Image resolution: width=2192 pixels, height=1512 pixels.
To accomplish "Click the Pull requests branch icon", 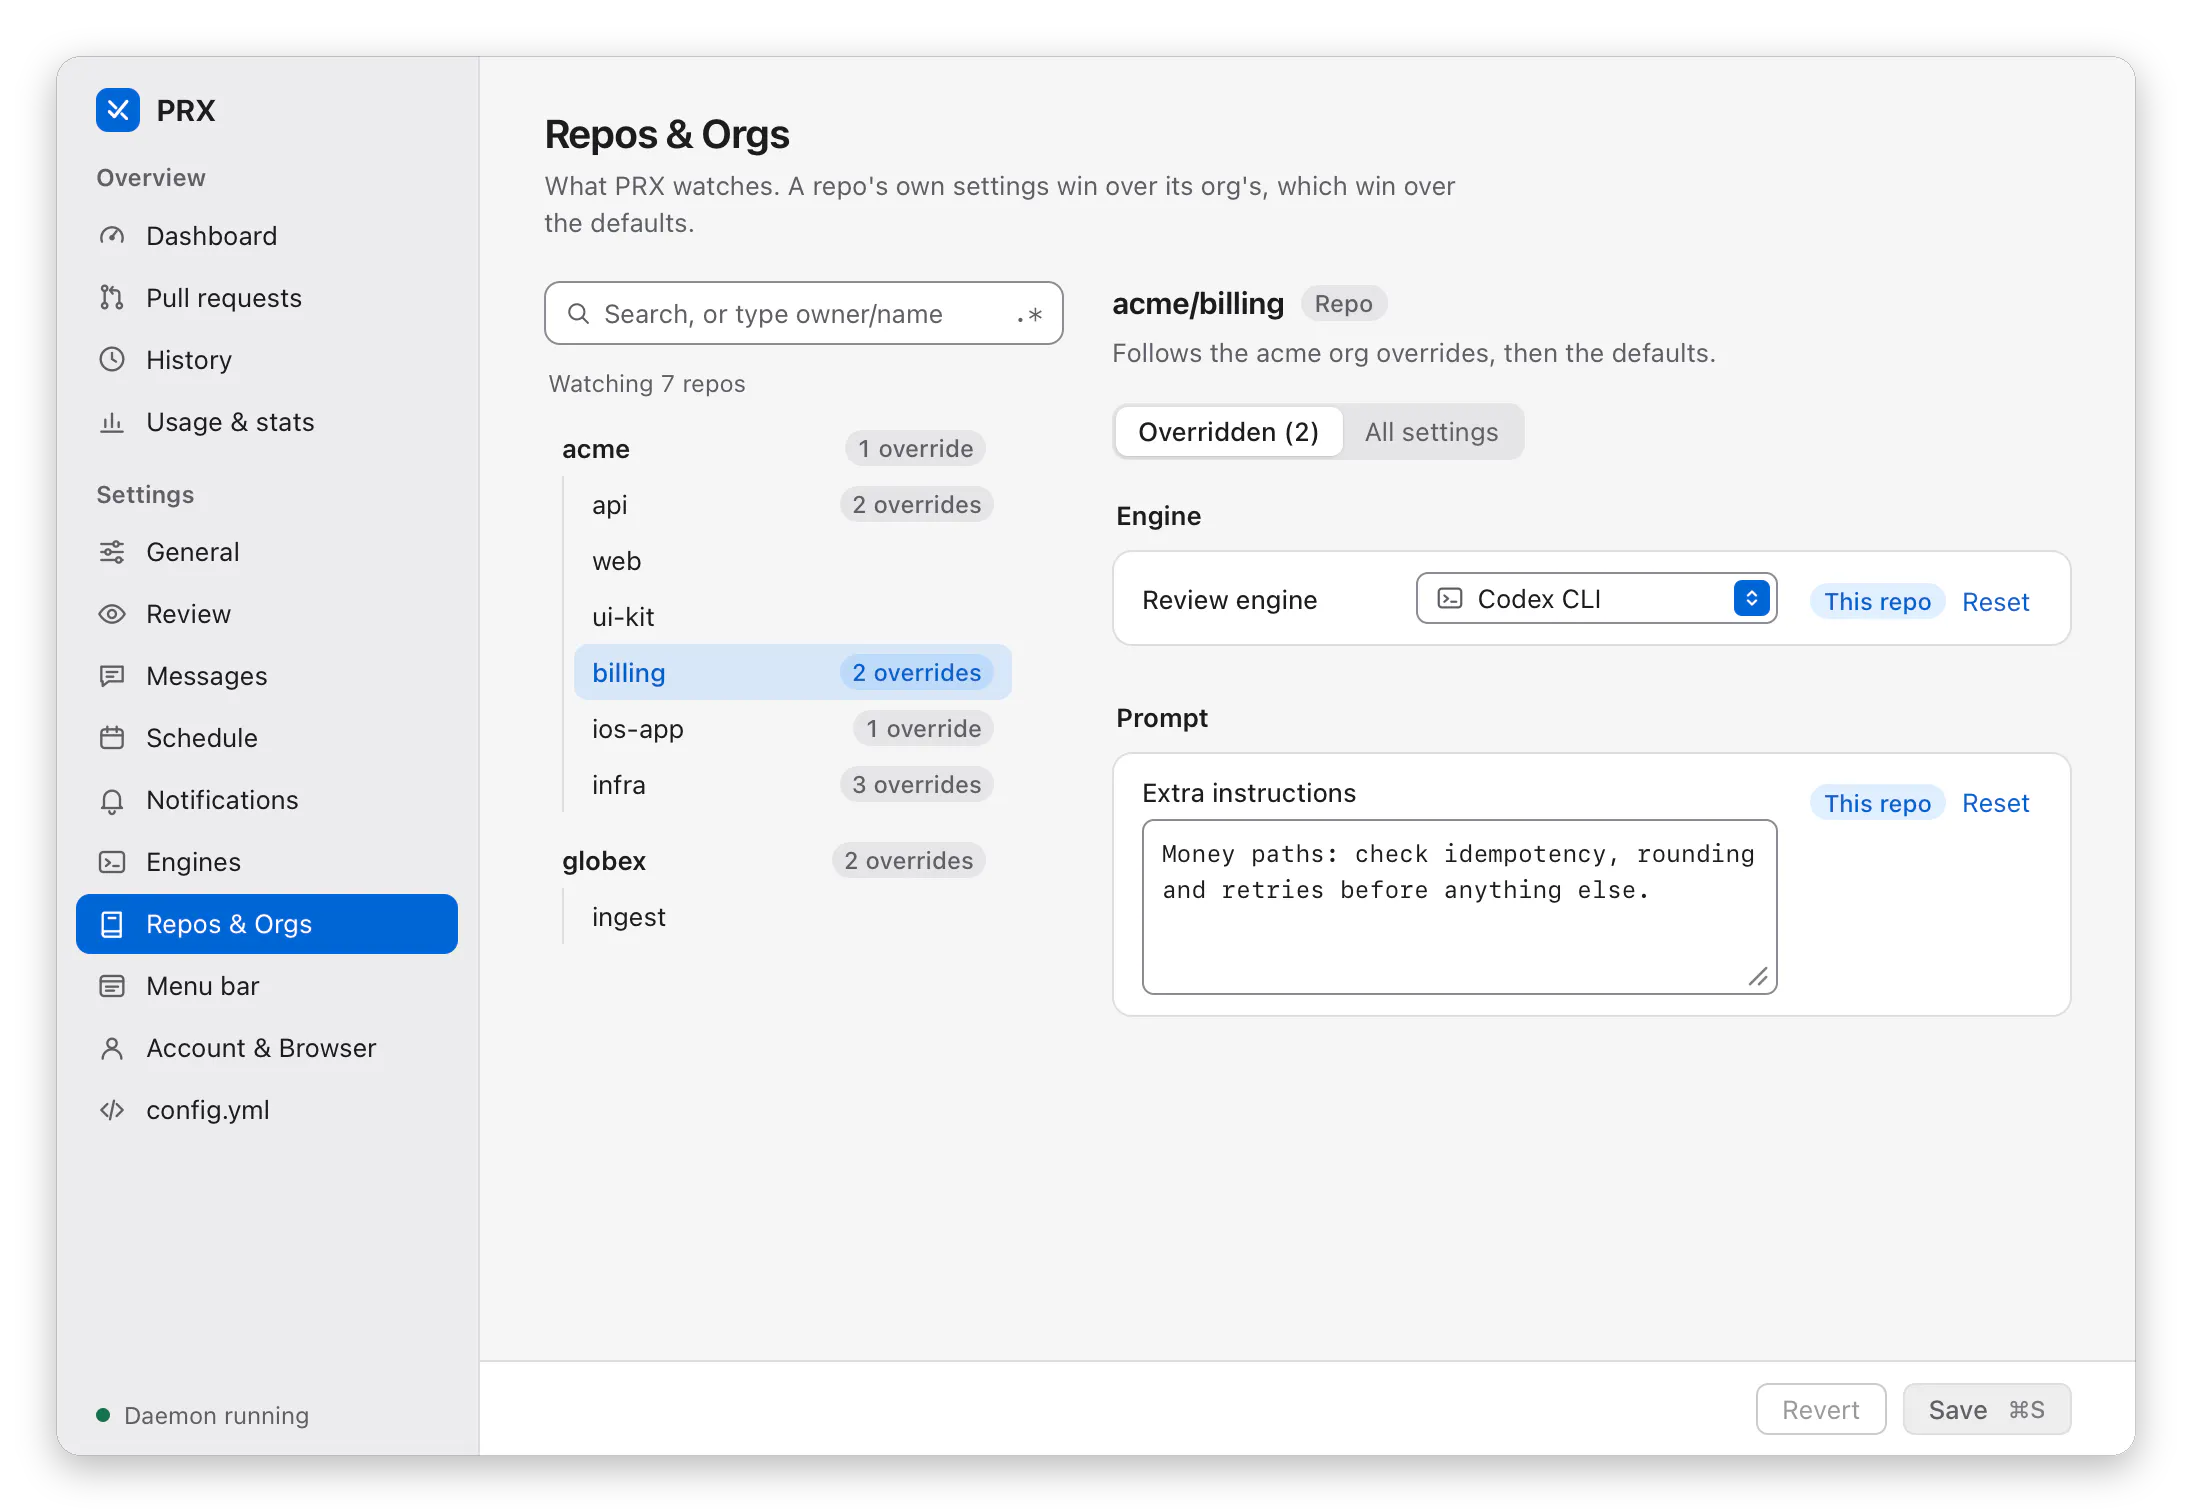I will pyautogui.click(x=112, y=298).
